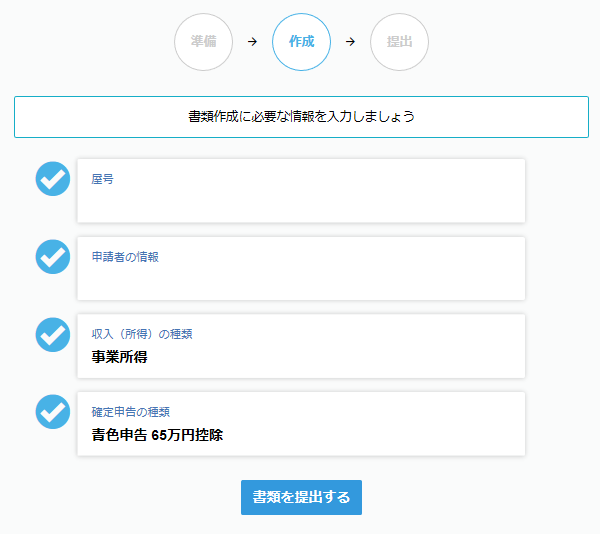Viewport: 600px width, 534px height.
Task: Open the 申請者の情報 card
Action: pyautogui.click(x=301, y=269)
